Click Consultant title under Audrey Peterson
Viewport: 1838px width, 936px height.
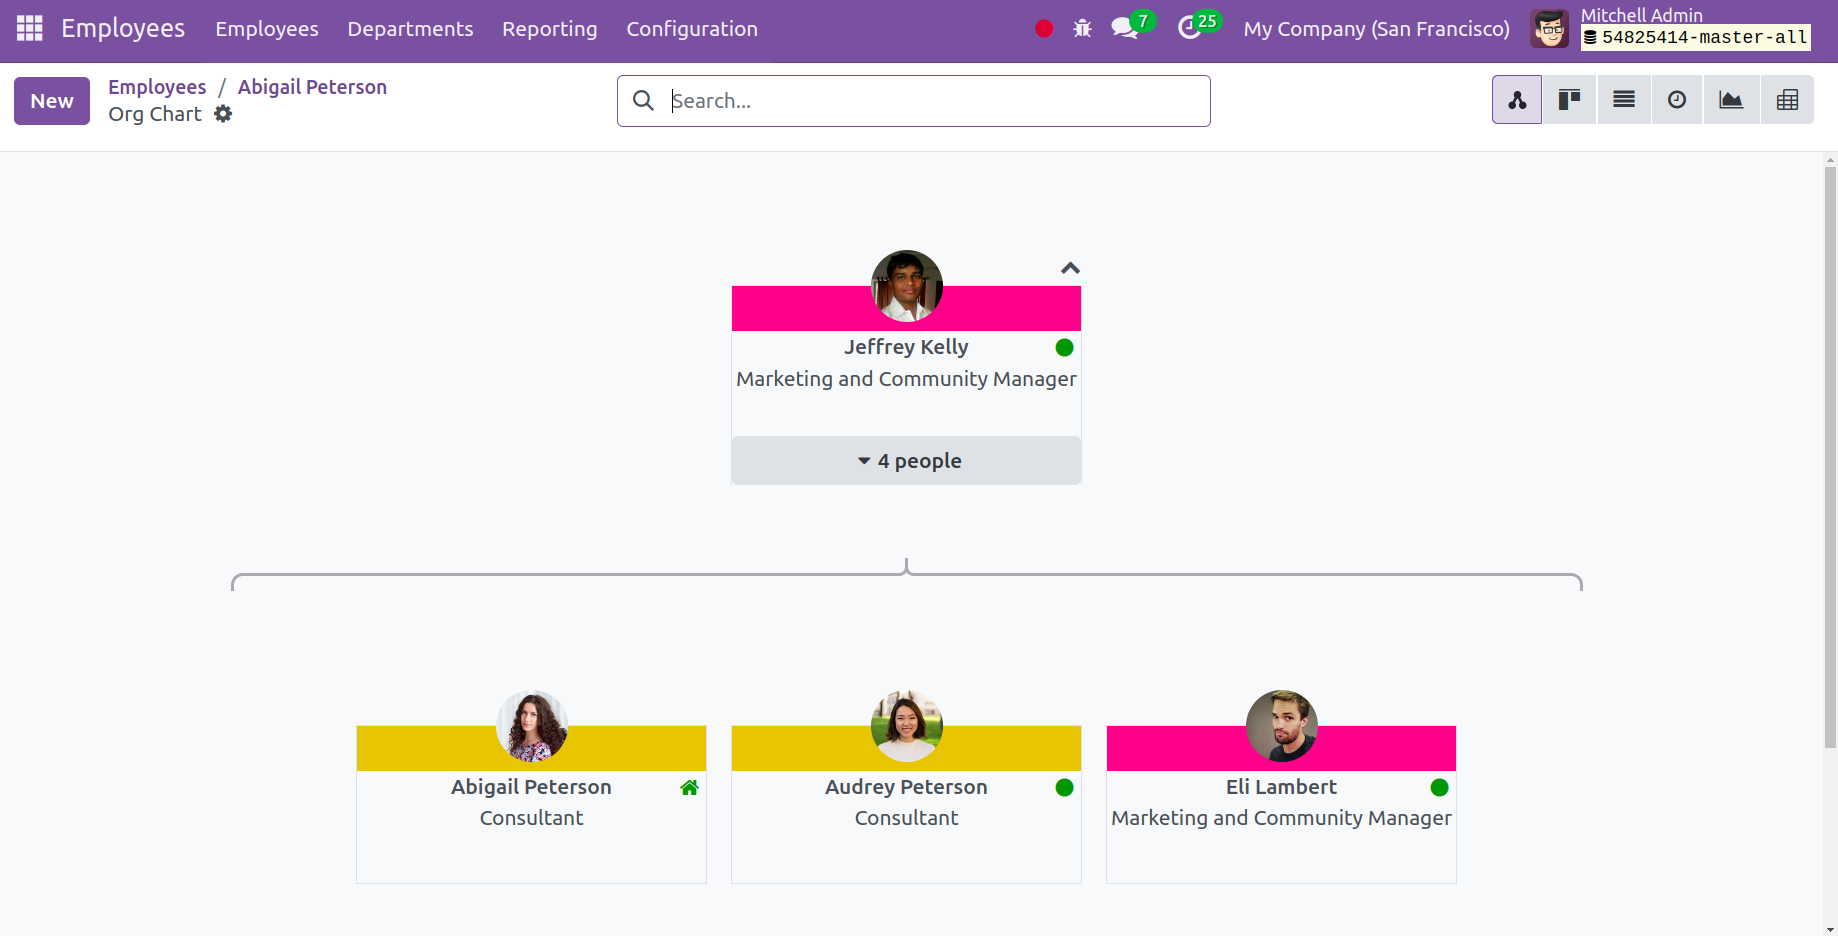(906, 818)
